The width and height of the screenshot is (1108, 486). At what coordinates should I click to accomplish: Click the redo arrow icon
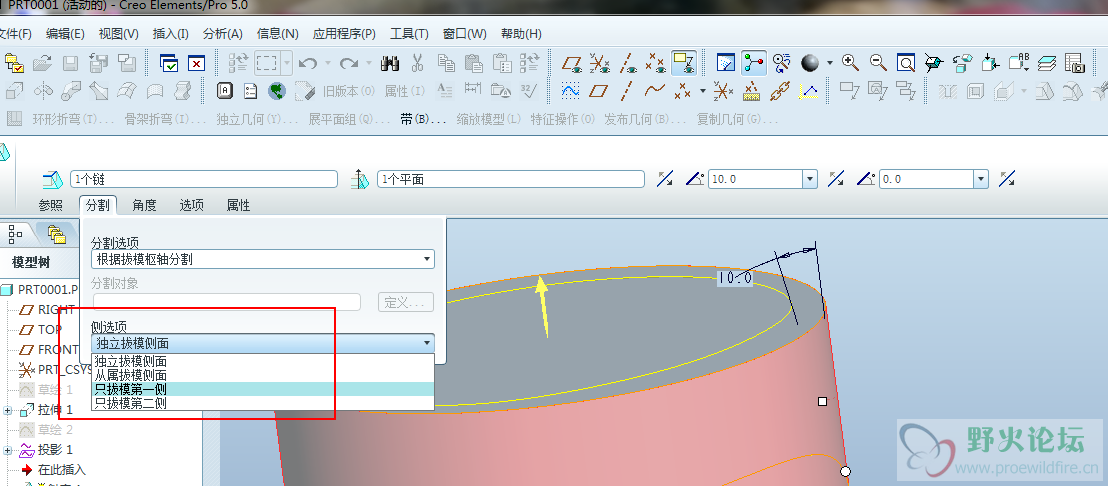click(x=348, y=64)
